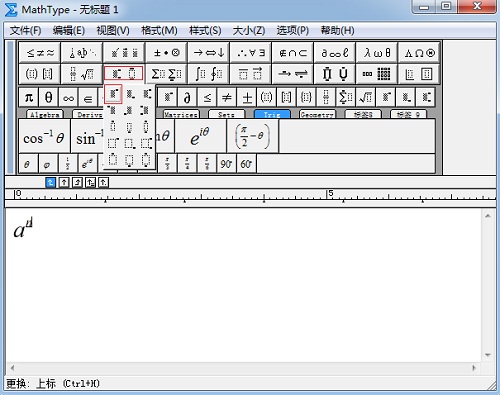Screen dimensions: 500x395
Task: Insert the not-equal symbol from small bar
Action: point(227,97)
